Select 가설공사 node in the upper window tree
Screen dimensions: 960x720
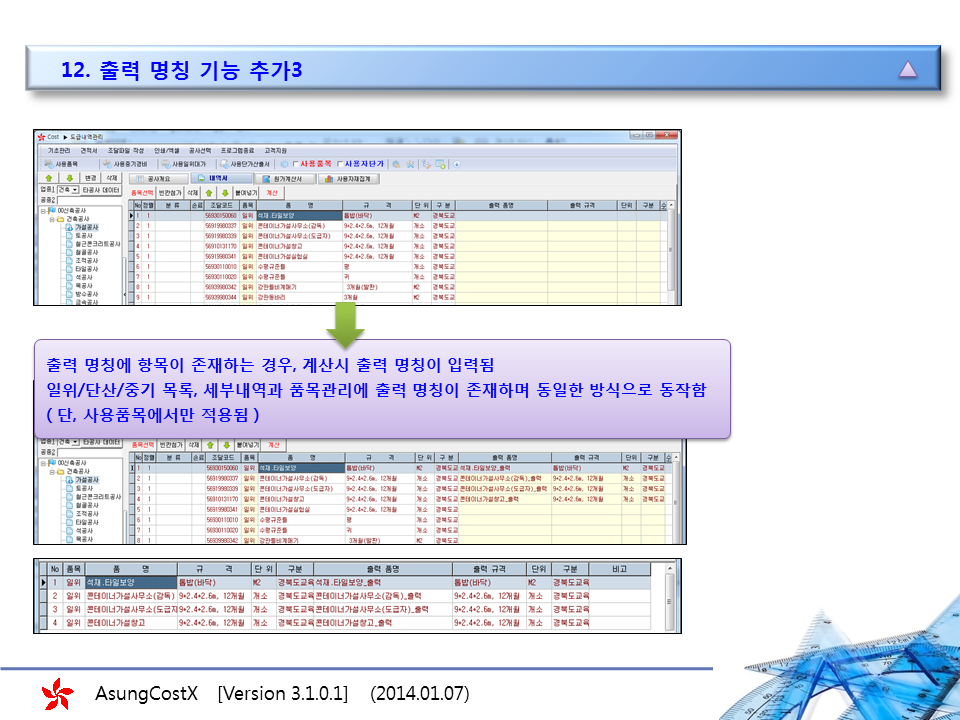click(86, 227)
